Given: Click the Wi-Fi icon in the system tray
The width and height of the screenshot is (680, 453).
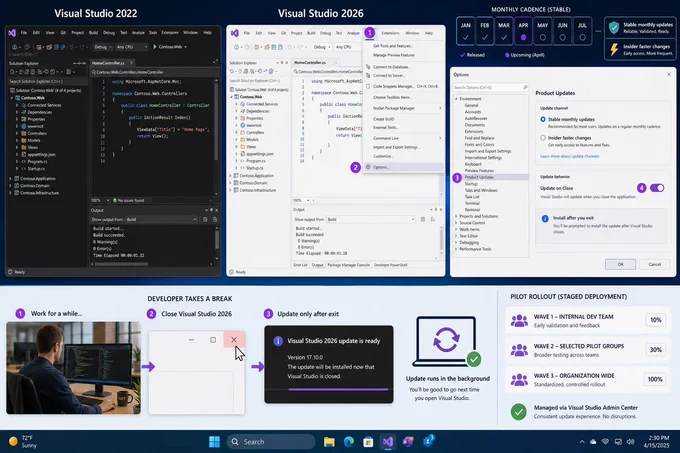Looking at the screenshot, I should click(x=605, y=441).
